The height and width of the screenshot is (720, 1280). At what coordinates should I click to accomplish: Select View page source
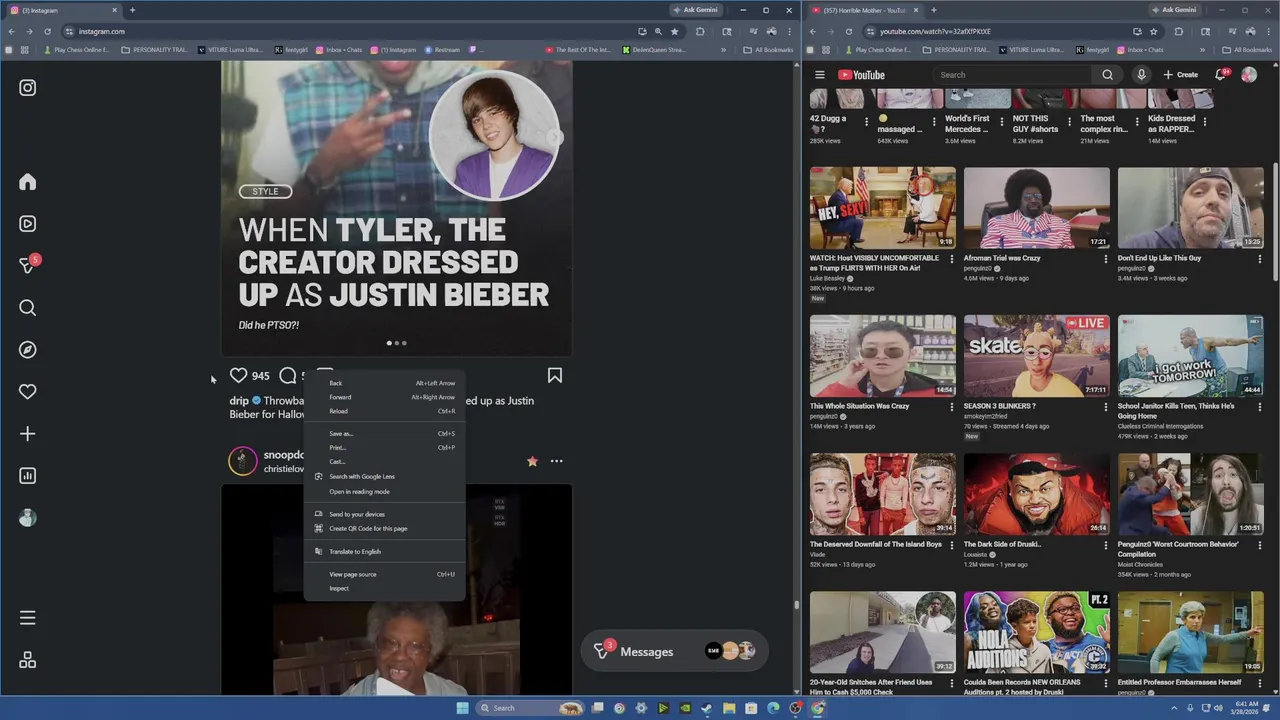tap(385, 574)
